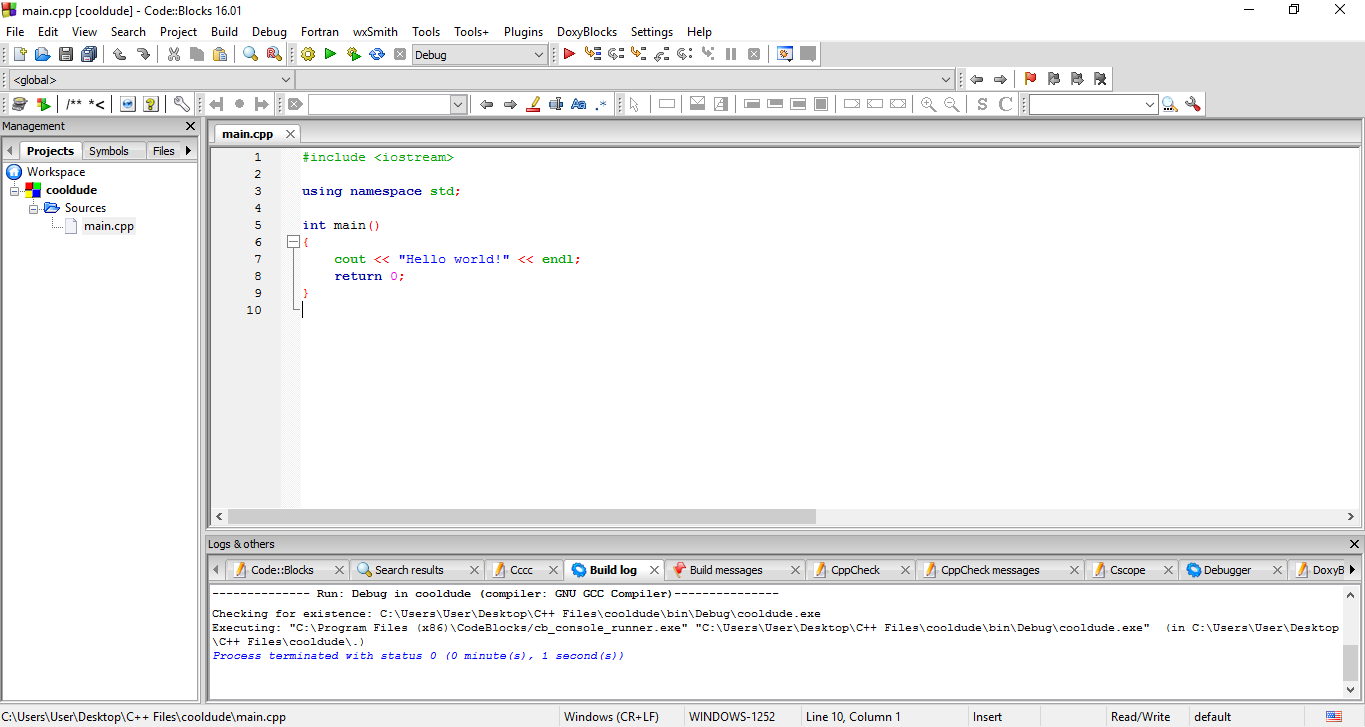Start debugging with the red arrow icon
This screenshot has width=1365, height=727.
[568, 54]
